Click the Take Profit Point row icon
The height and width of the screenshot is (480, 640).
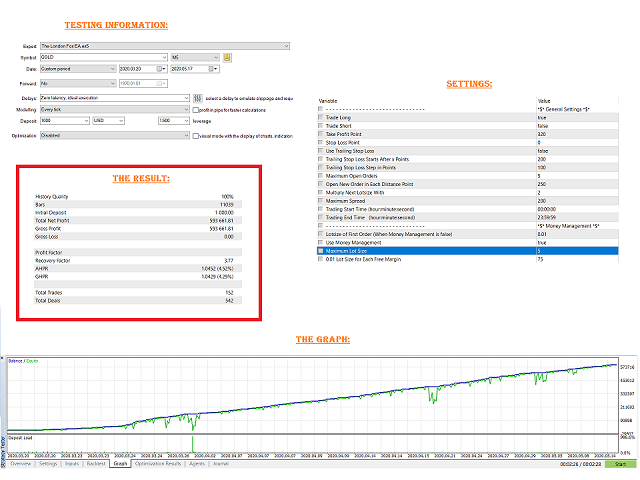click(x=320, y=134)
